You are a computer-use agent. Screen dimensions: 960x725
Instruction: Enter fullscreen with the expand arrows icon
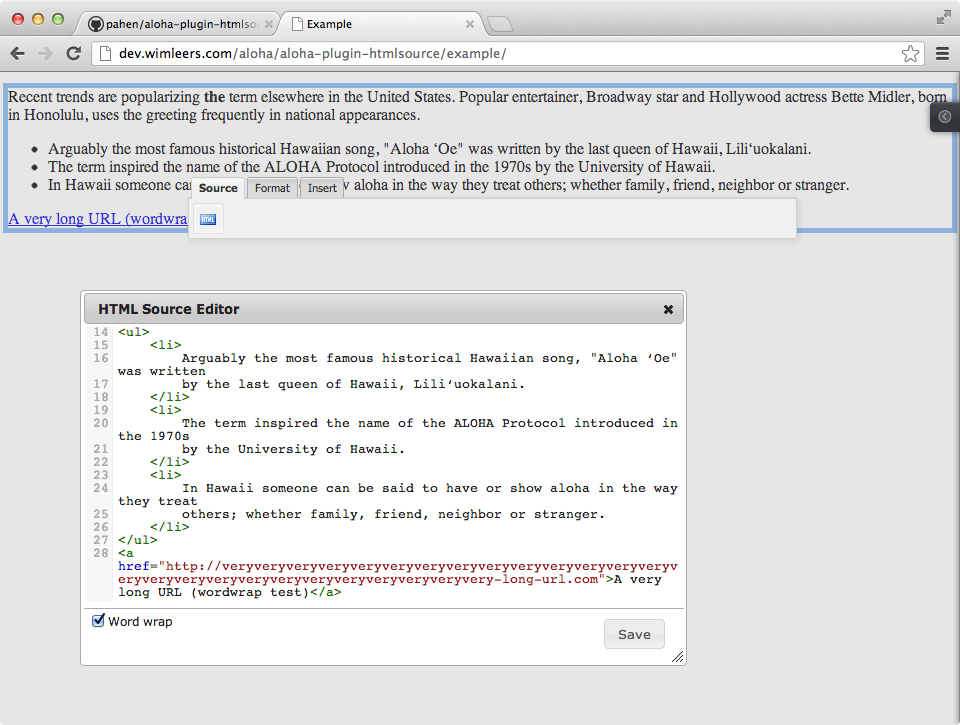coord(943,18)
